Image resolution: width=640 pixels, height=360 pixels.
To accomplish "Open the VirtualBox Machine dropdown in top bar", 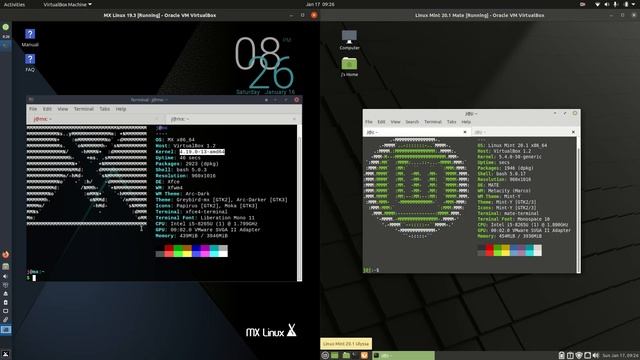I will [67, 4].
